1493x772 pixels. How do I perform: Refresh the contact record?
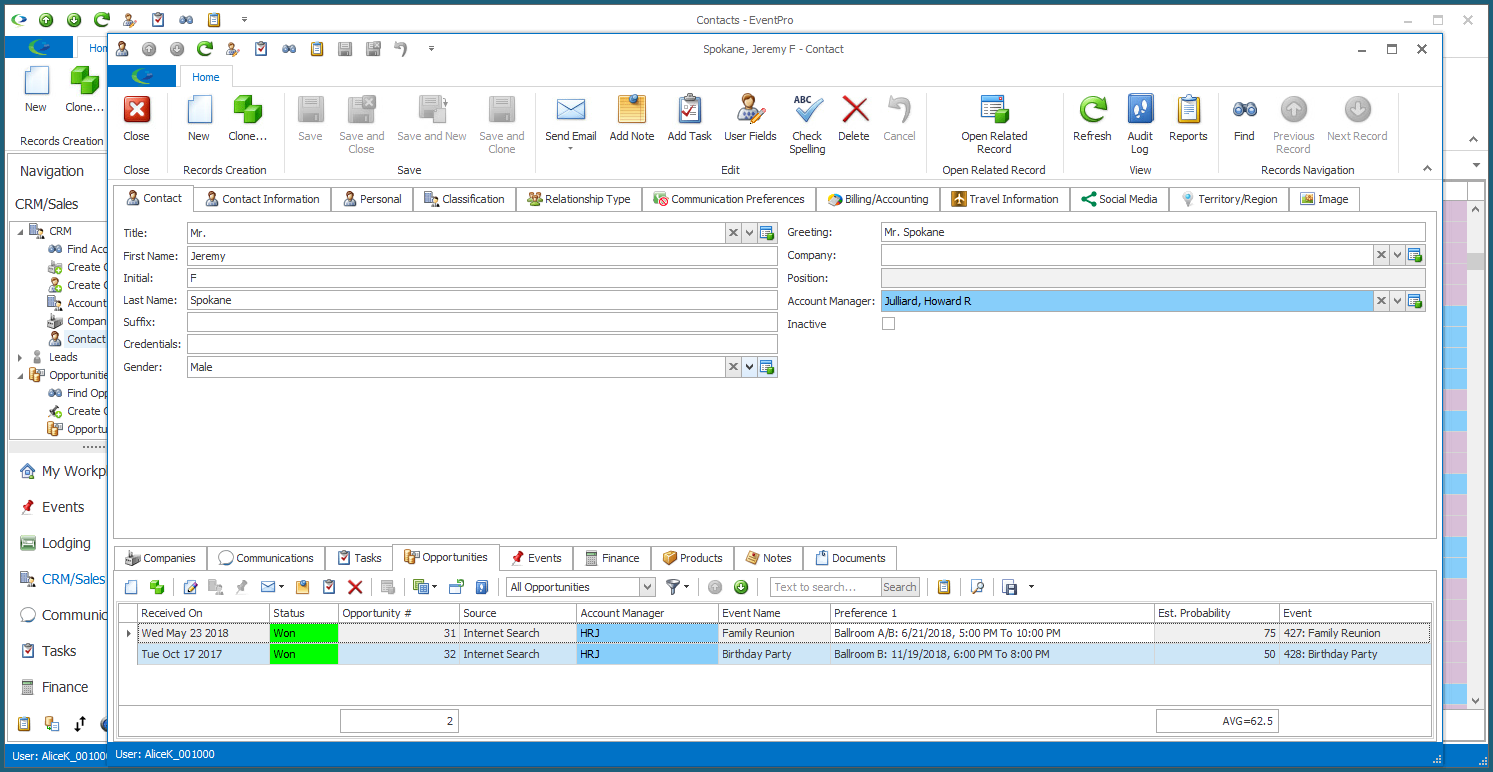[x=1092, y=119]
